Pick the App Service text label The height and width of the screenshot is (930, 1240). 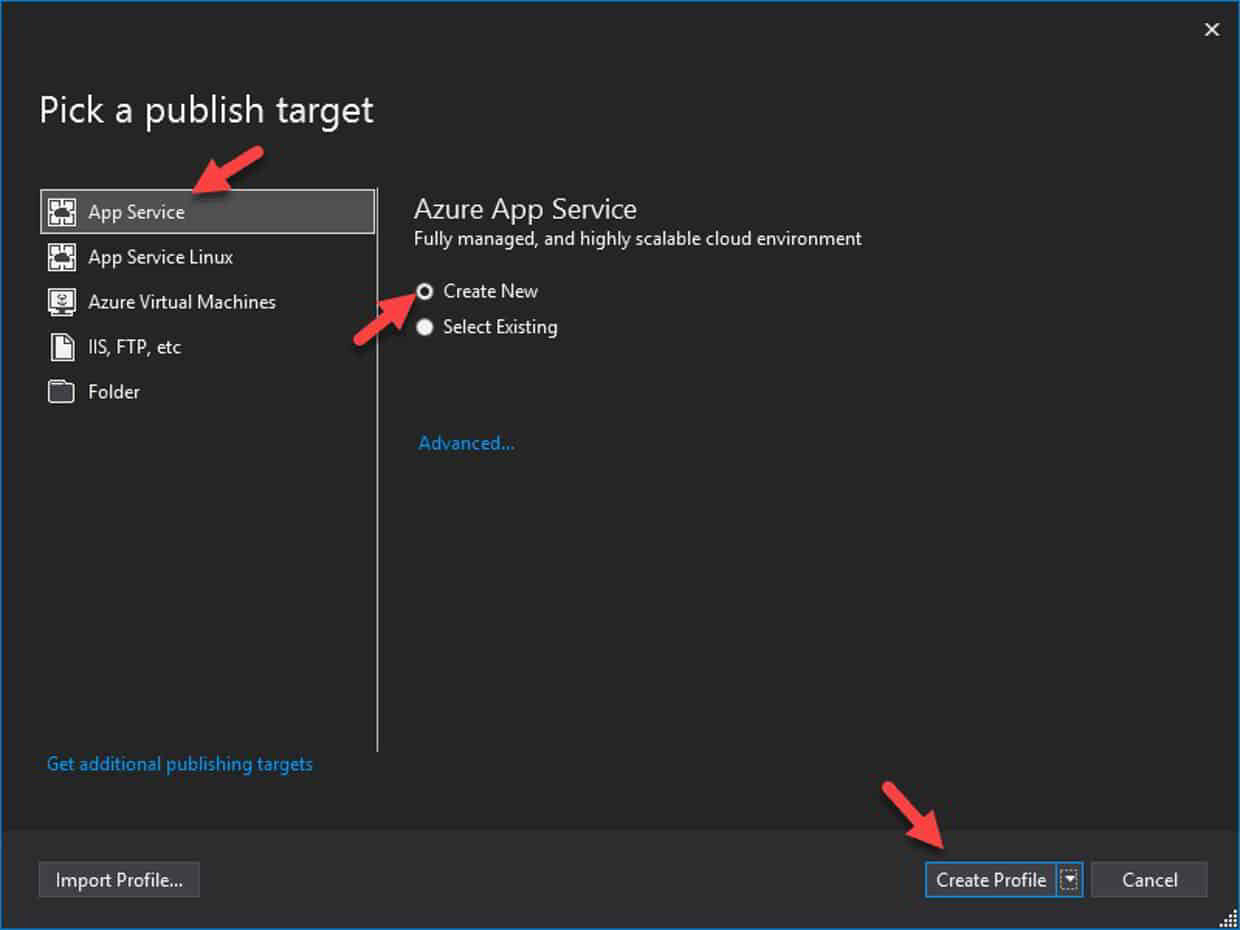(136, 212)
